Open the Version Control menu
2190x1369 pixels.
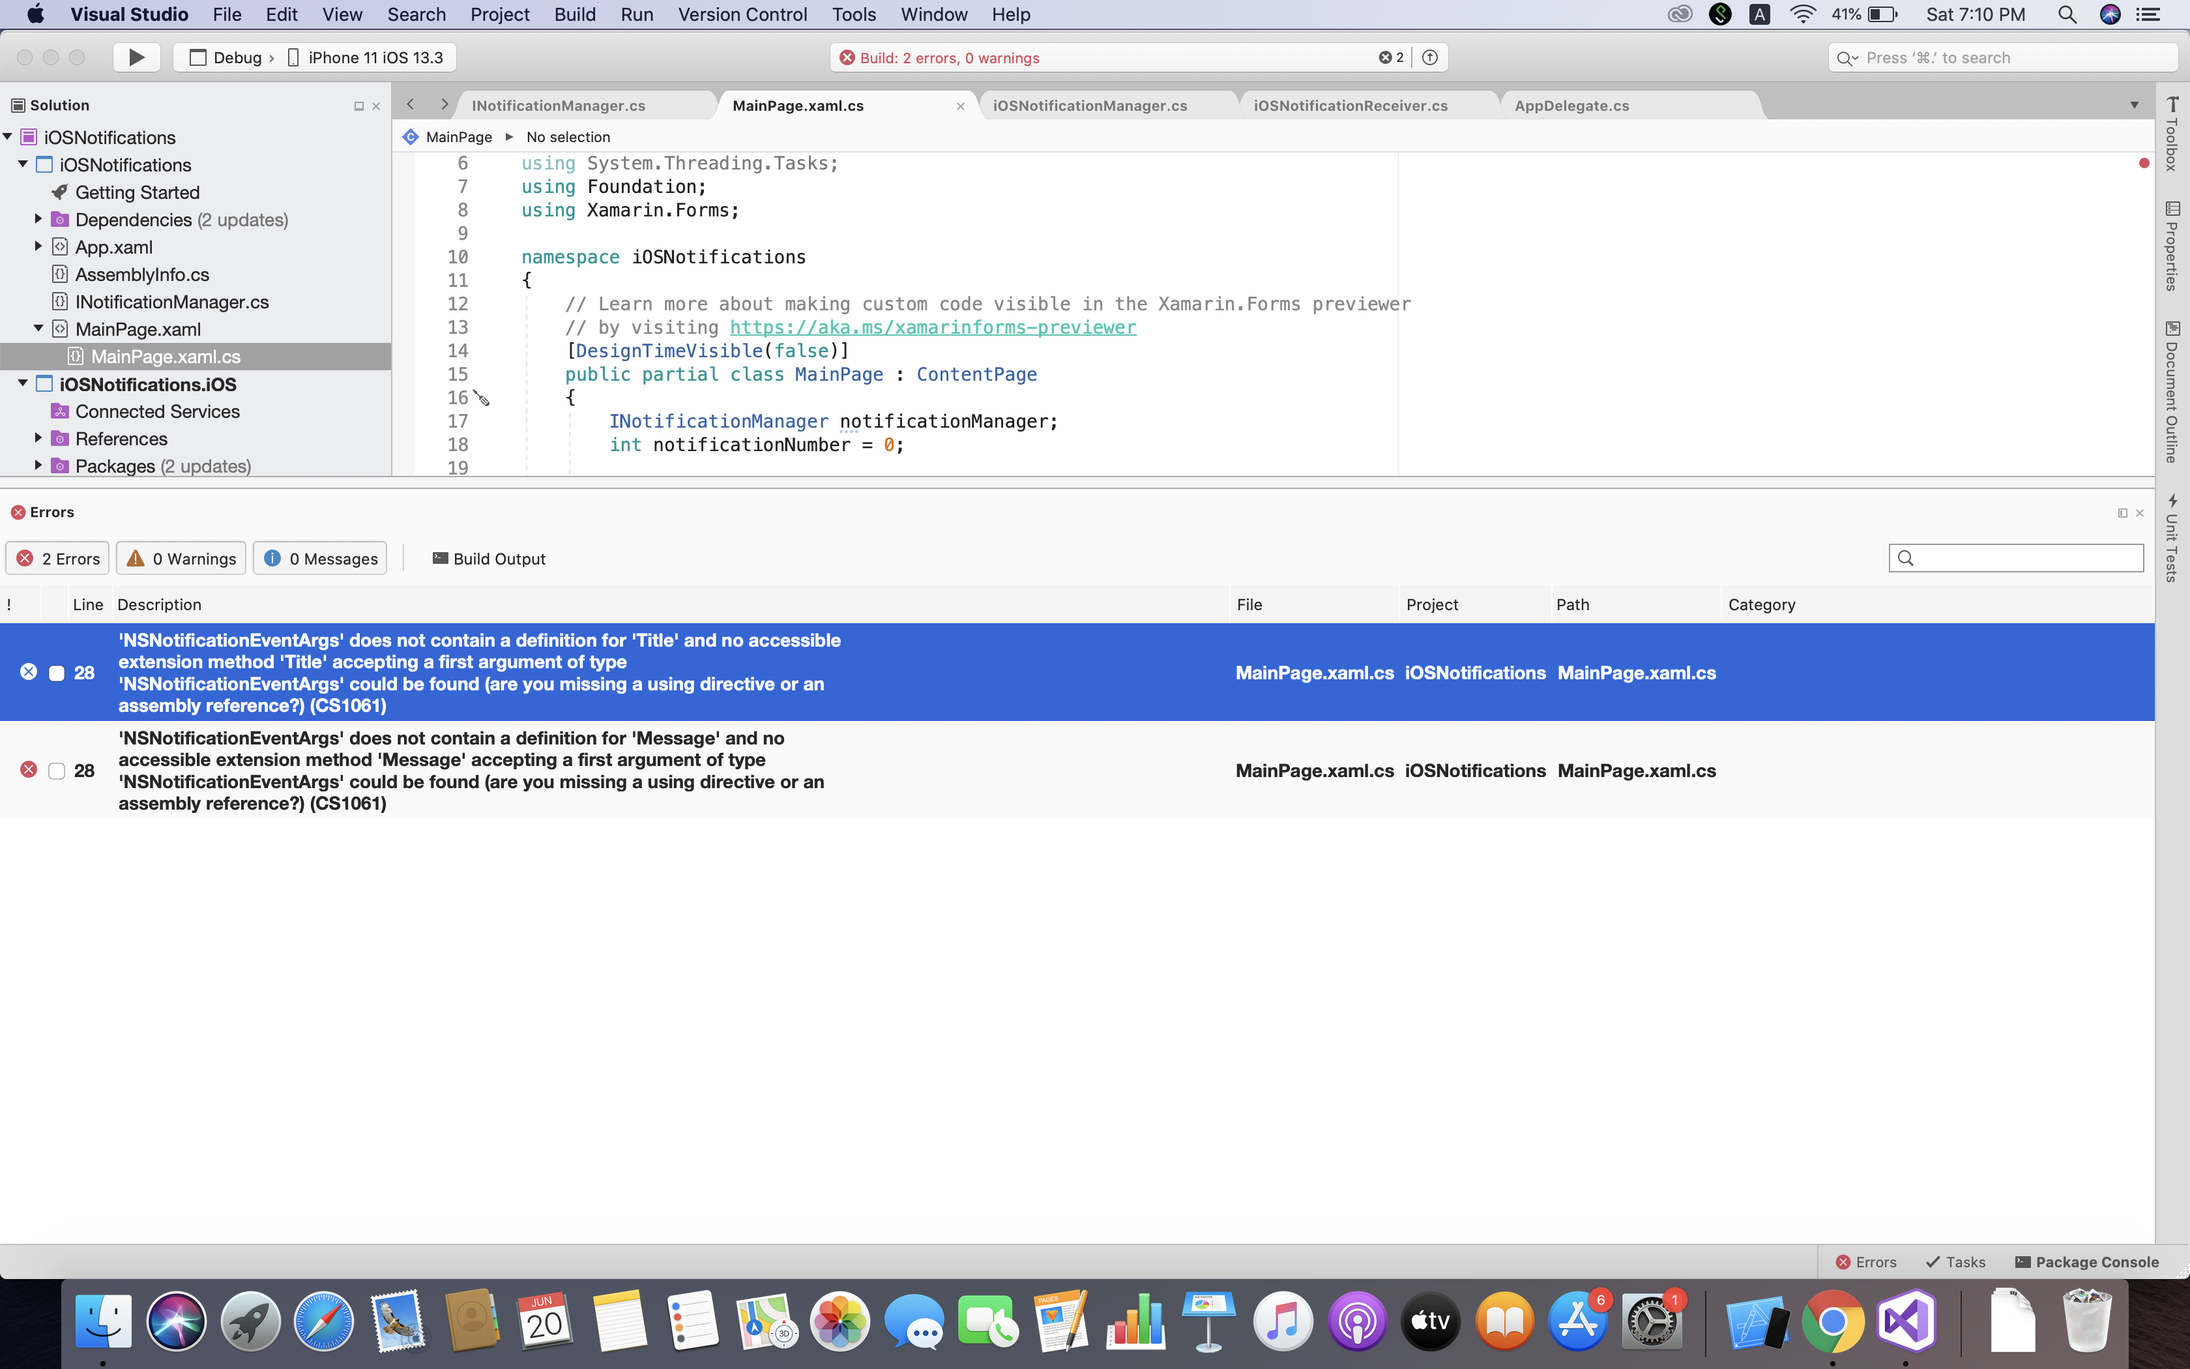pos(742,14)
